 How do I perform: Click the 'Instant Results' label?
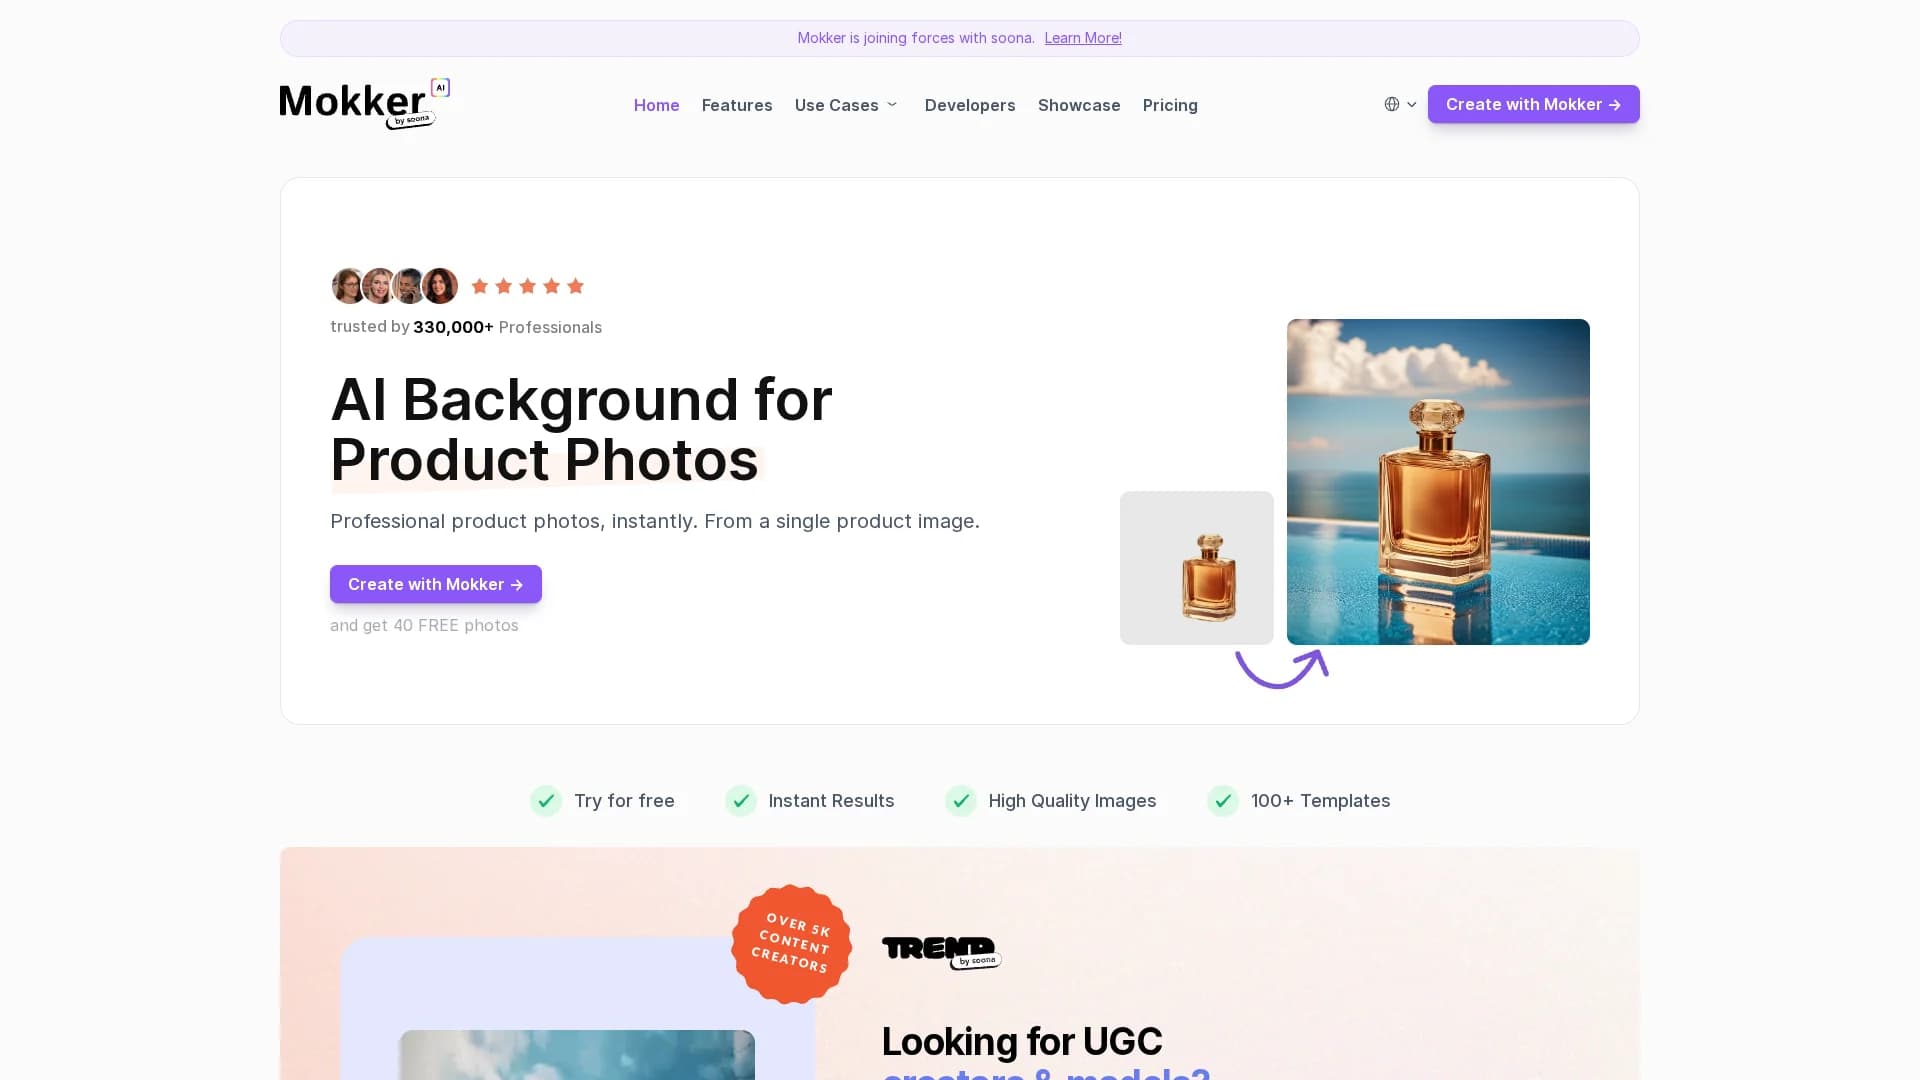click(x=832, y=801)
